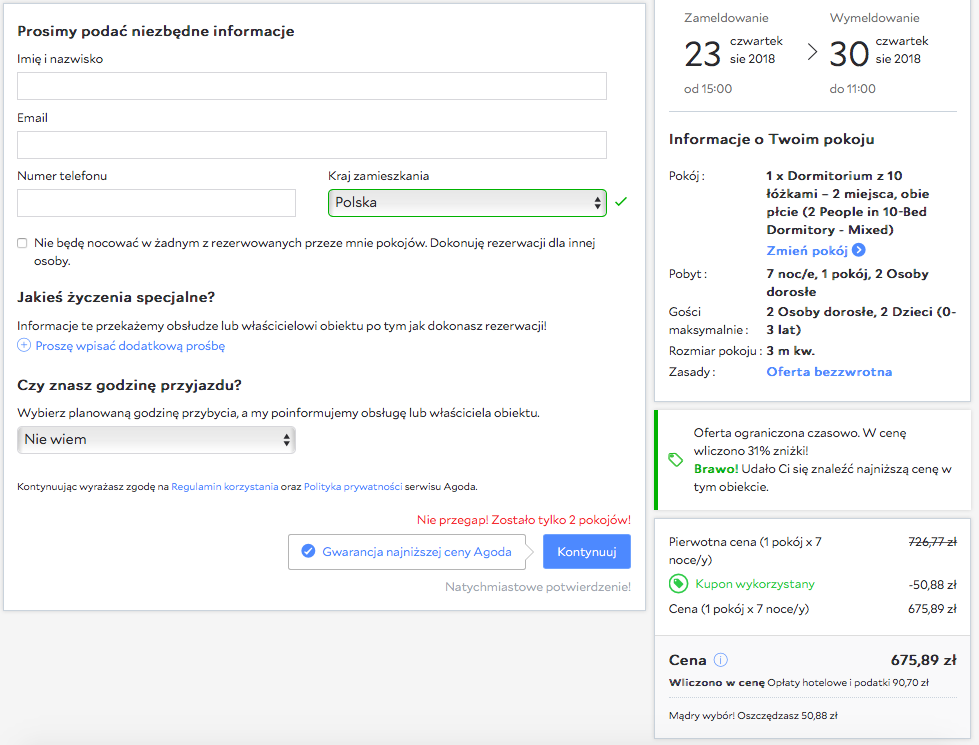Click the Jakieś życzenia specjalne? heading
The height and width of the screenshot is (745, 979).
116,297
